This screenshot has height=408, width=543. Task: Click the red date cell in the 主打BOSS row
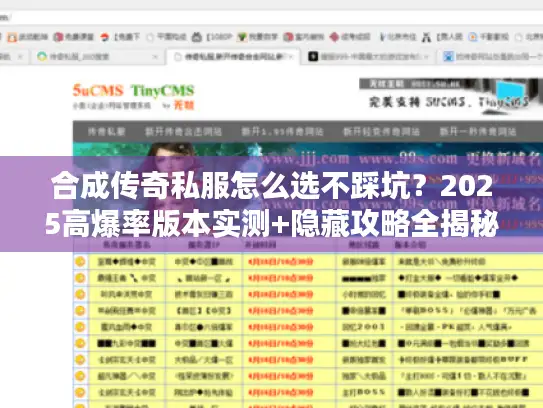tap(289, 392)
